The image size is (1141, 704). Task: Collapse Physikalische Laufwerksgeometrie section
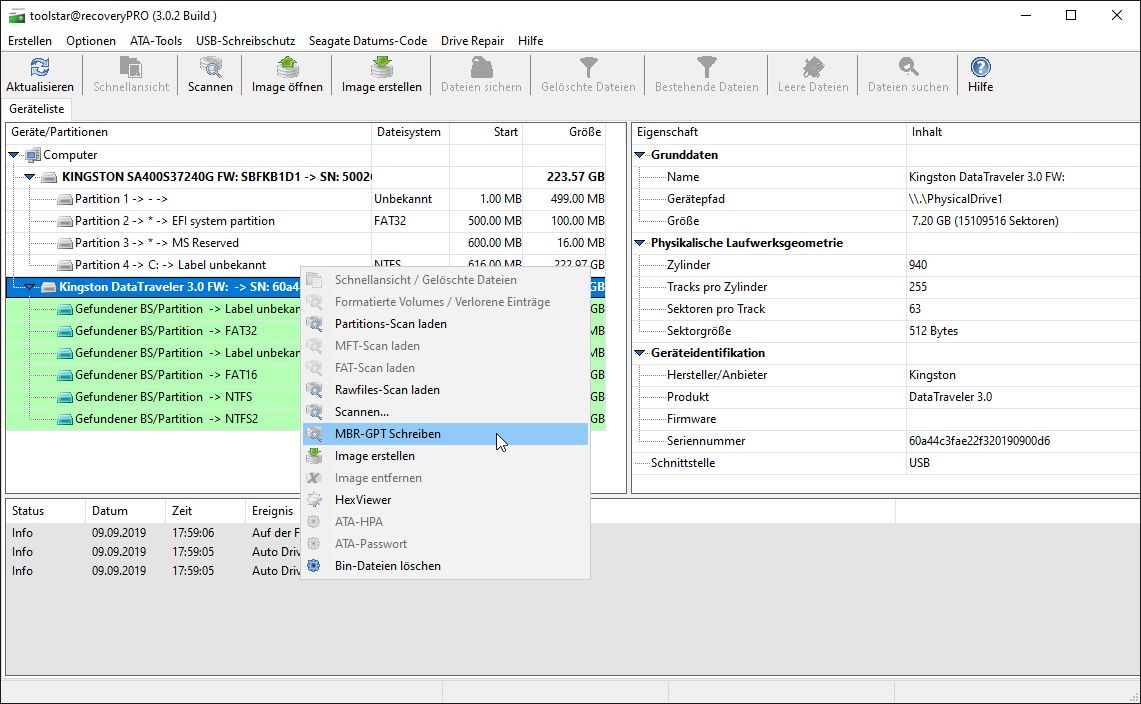[x=640, y=243]
